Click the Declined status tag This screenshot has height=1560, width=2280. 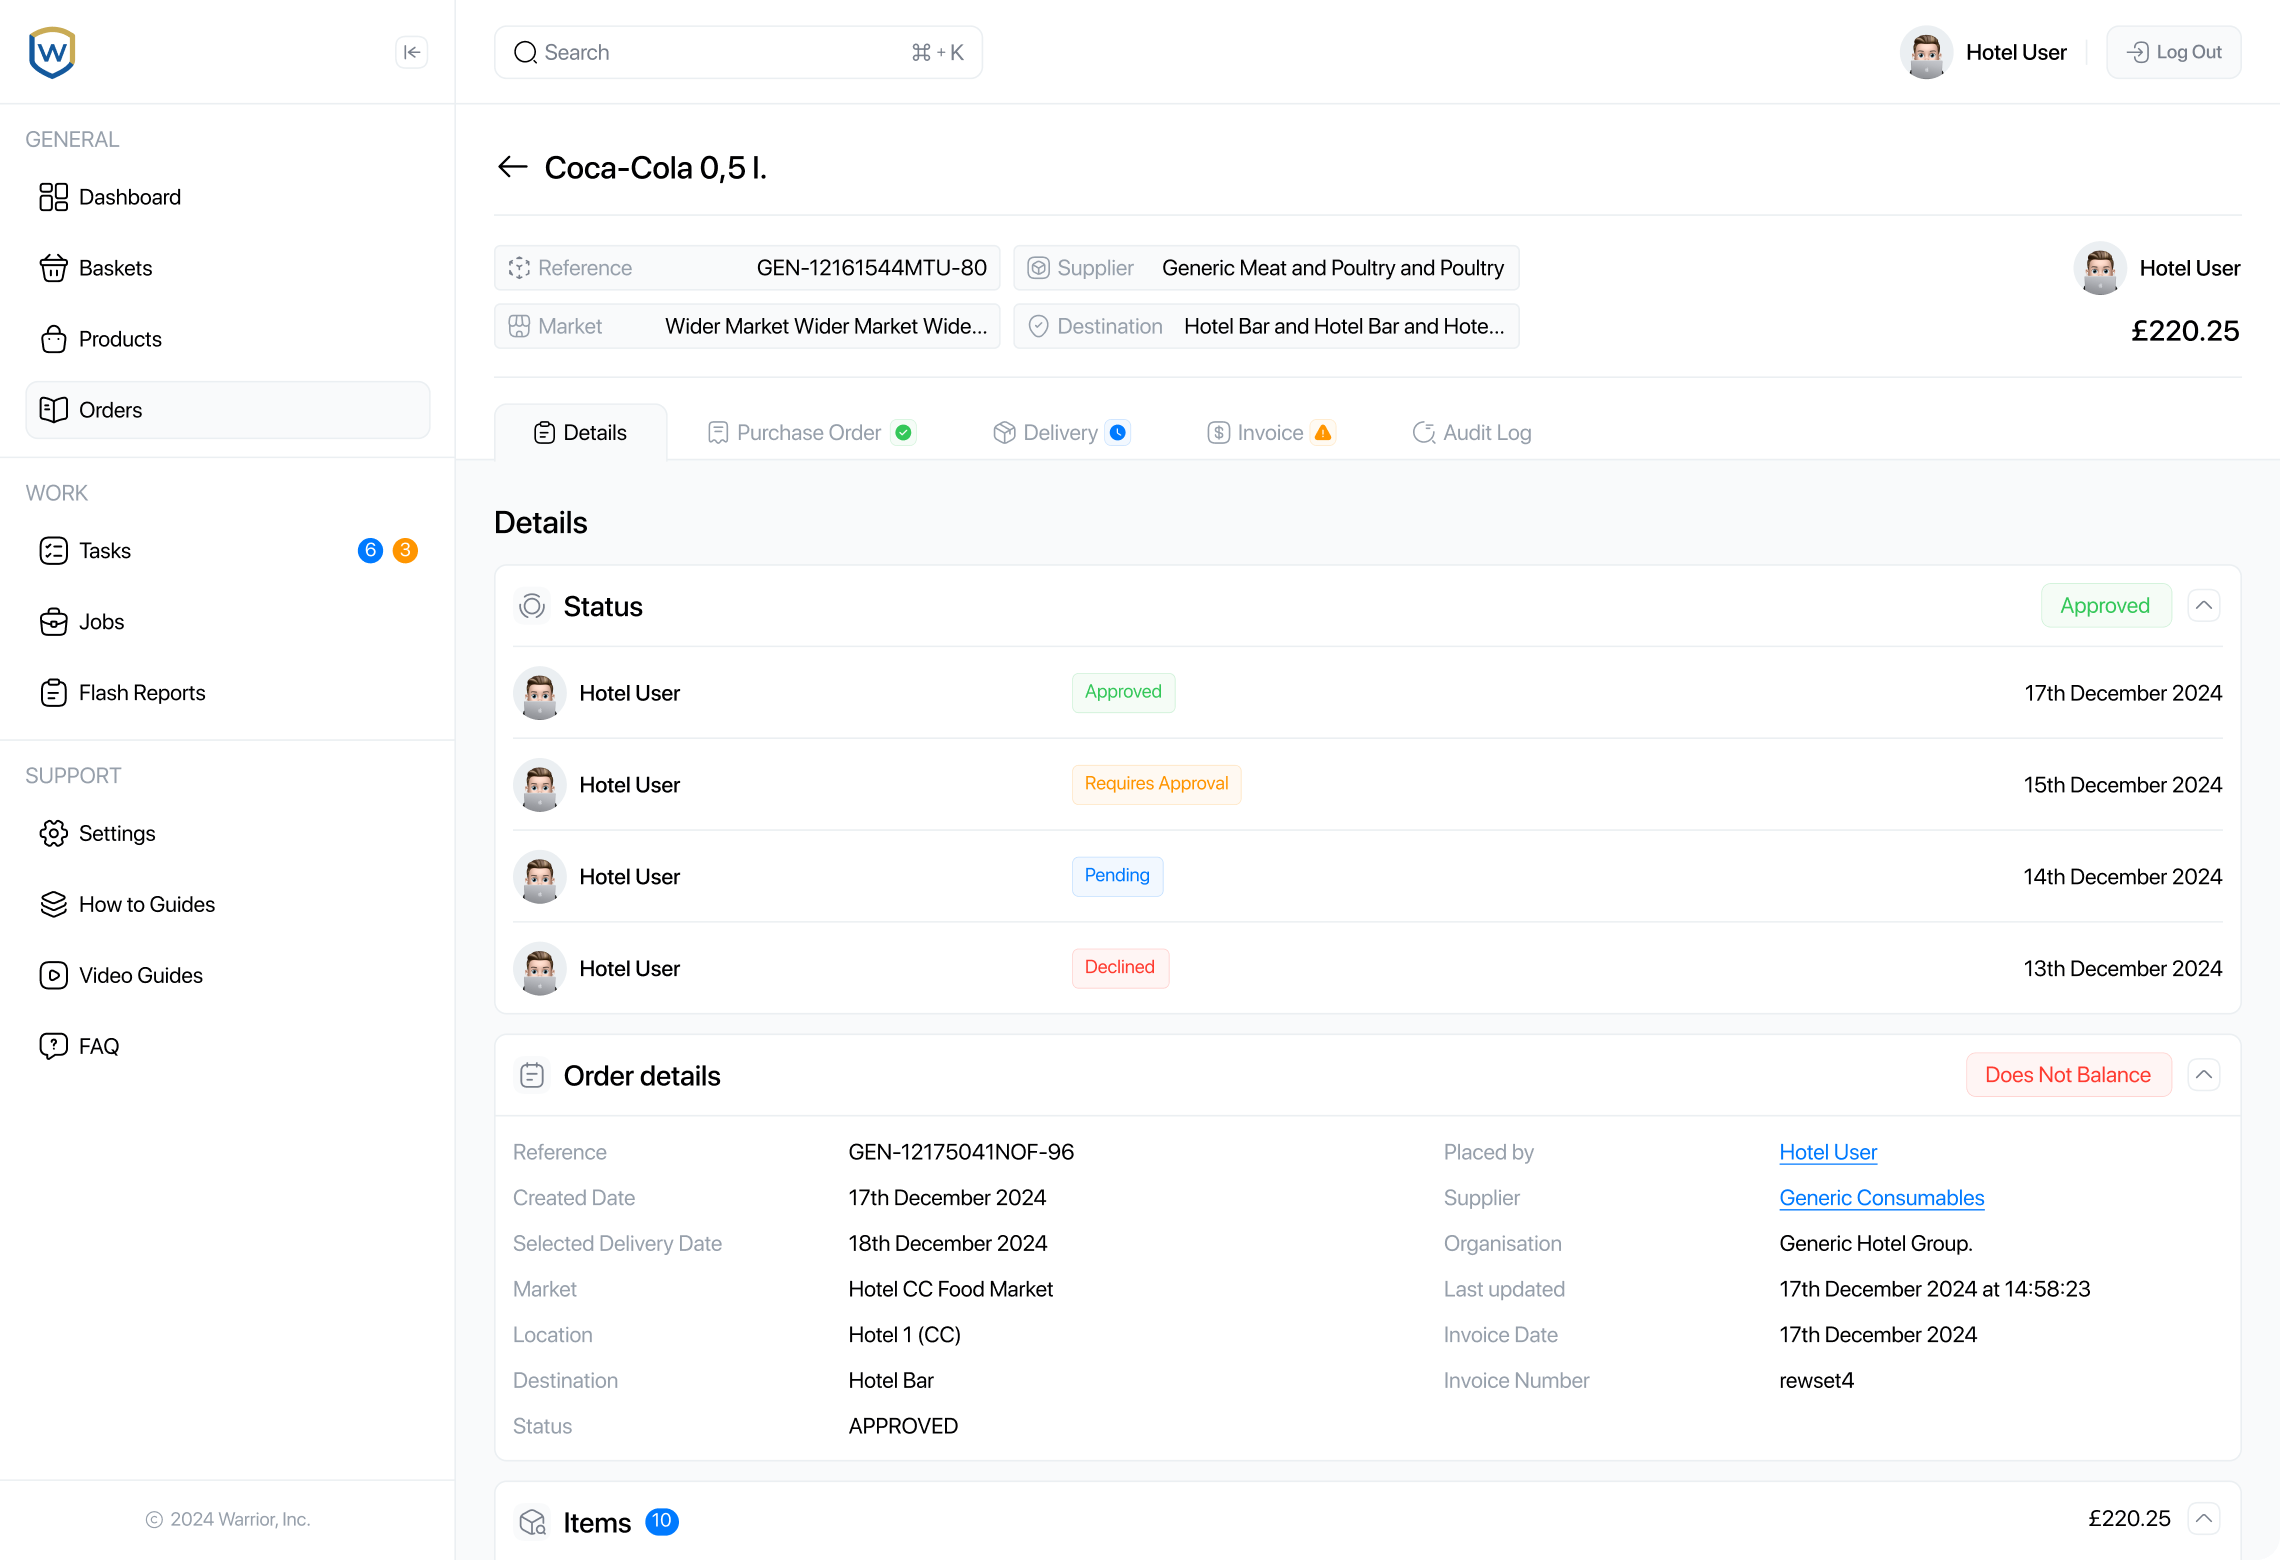coord(1121,968)
